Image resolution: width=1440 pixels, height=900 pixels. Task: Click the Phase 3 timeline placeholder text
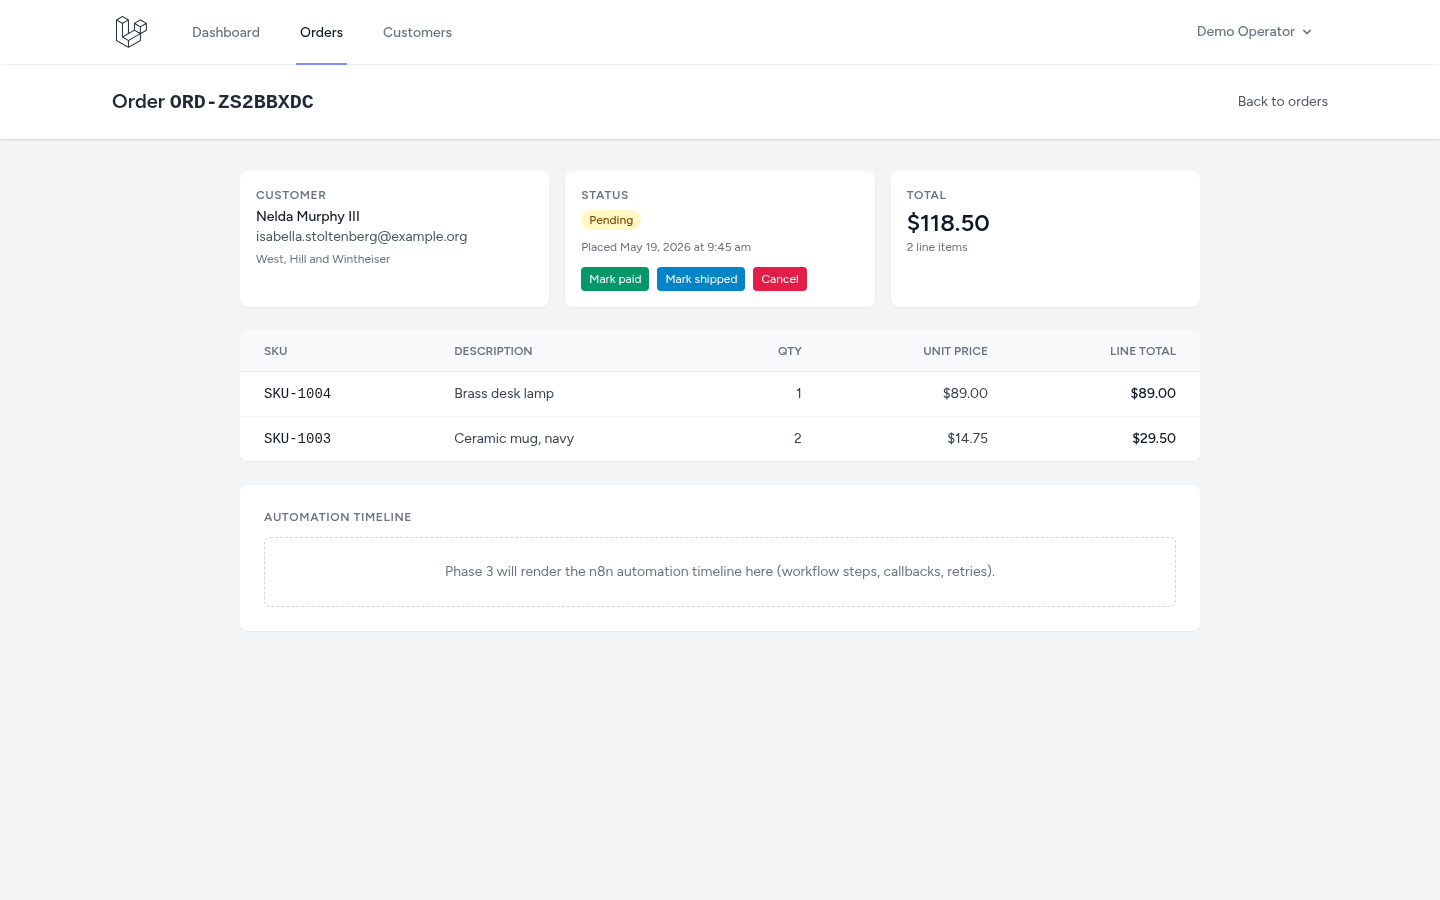click(720, 572)
